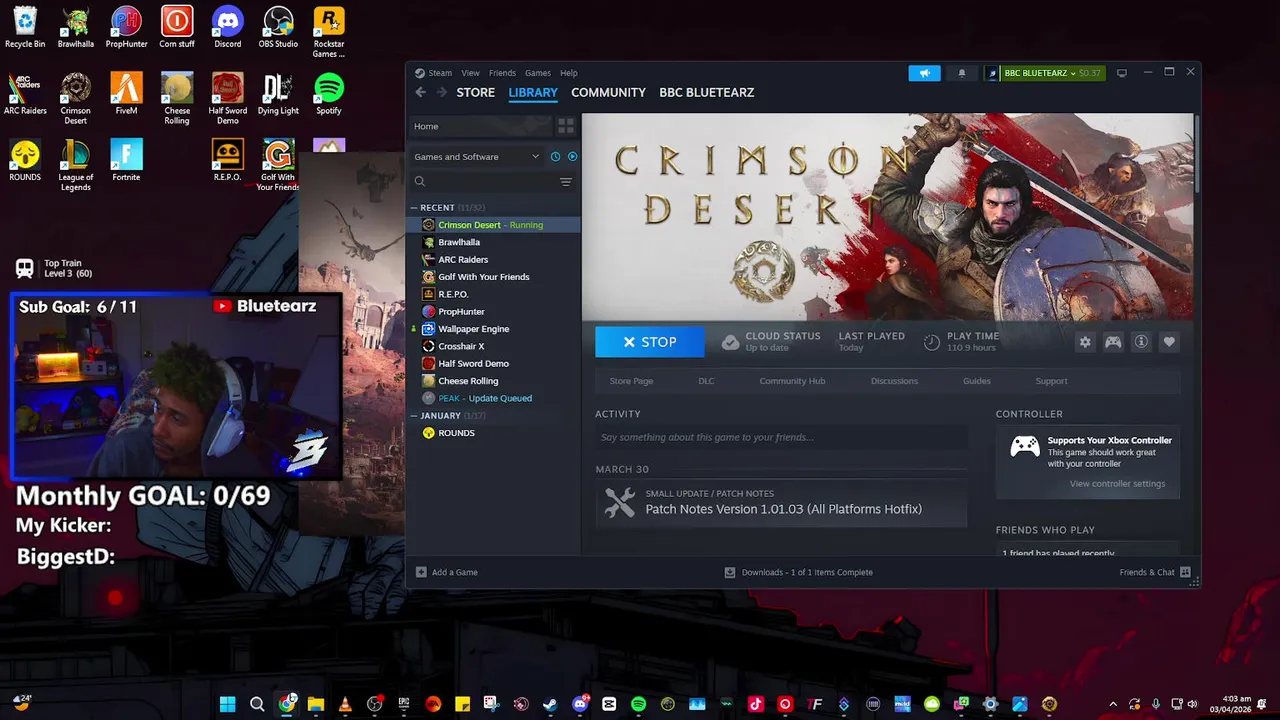Switch to the COMMUNITY tab
The width and height of the screenshot is (1280, 720).
tap(608, 92)
